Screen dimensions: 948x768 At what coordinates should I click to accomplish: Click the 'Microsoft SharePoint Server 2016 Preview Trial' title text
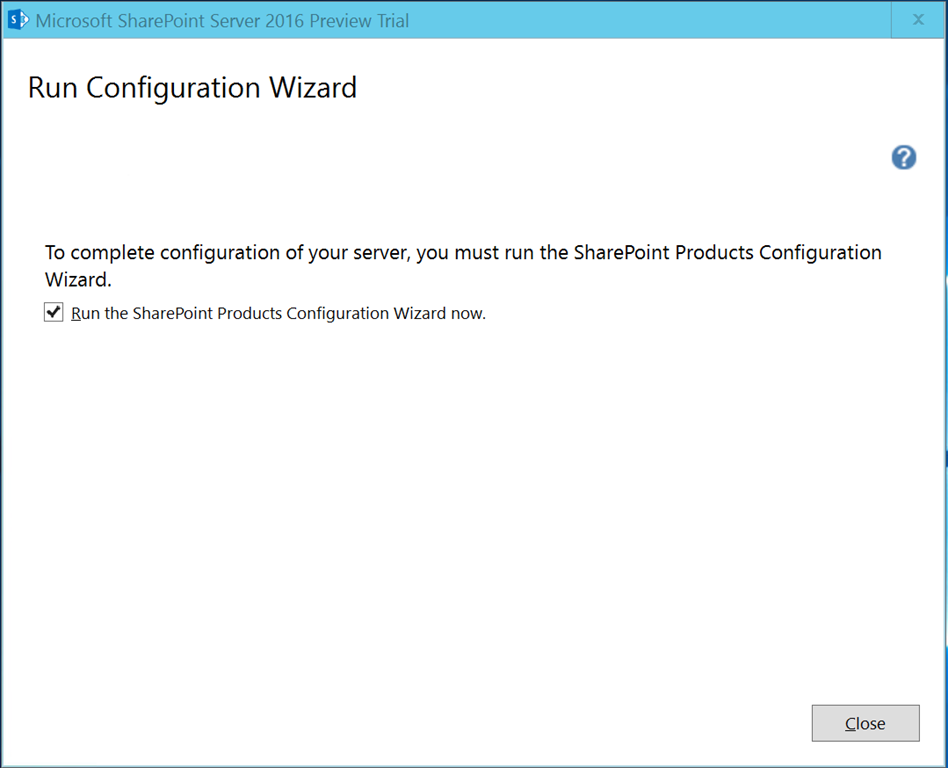[222, 21]
